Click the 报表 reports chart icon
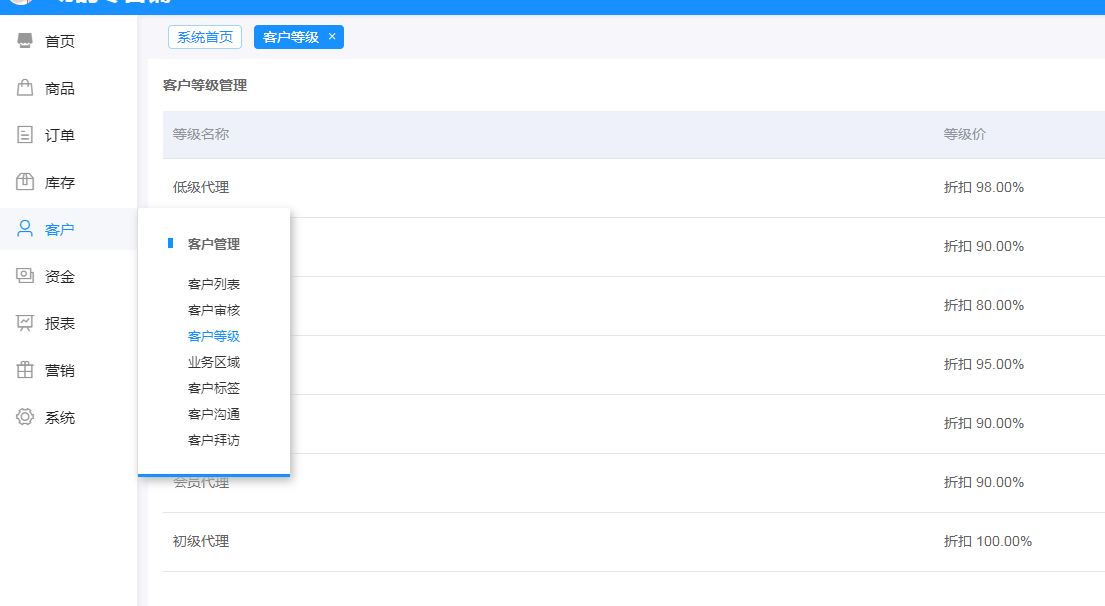Image resolution: width=1105 pixels, height=606 pixels. 25,323
